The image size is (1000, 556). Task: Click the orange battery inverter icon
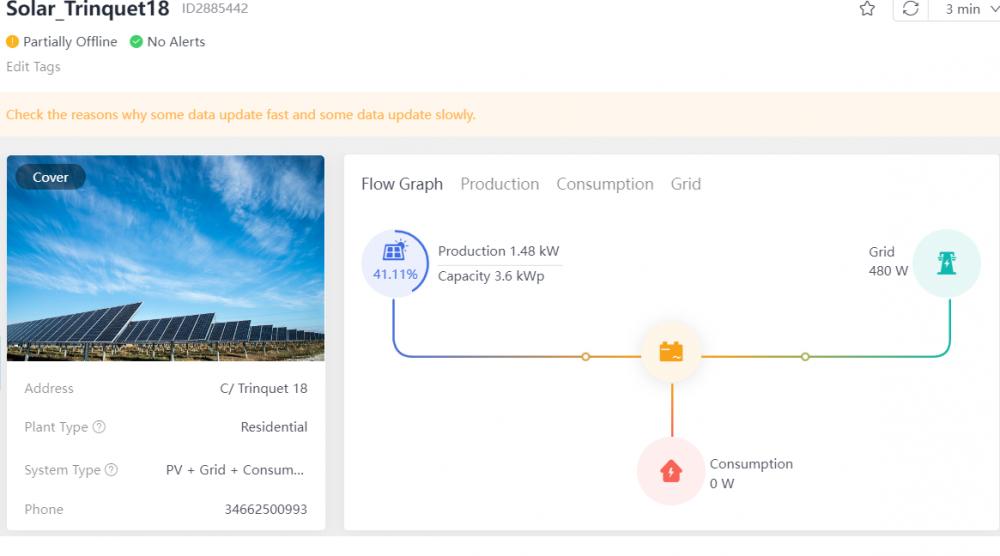[x=671, y=352]
